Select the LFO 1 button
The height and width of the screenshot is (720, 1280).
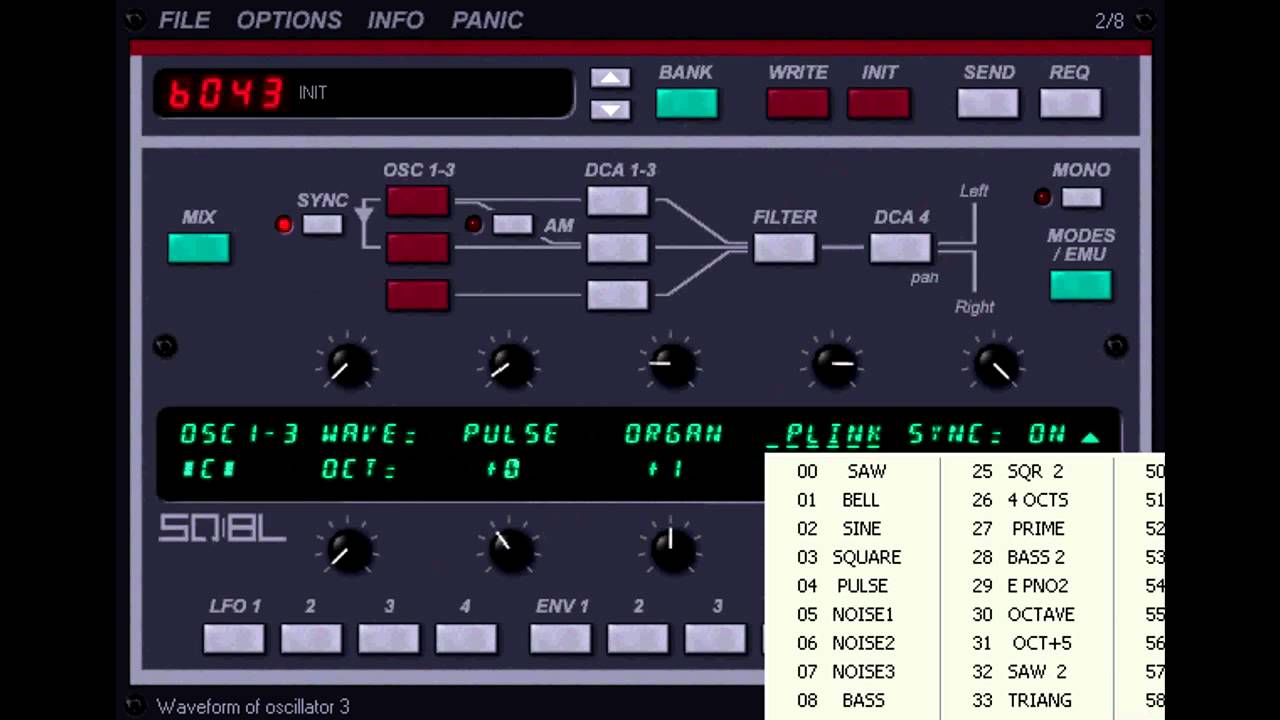234,639
